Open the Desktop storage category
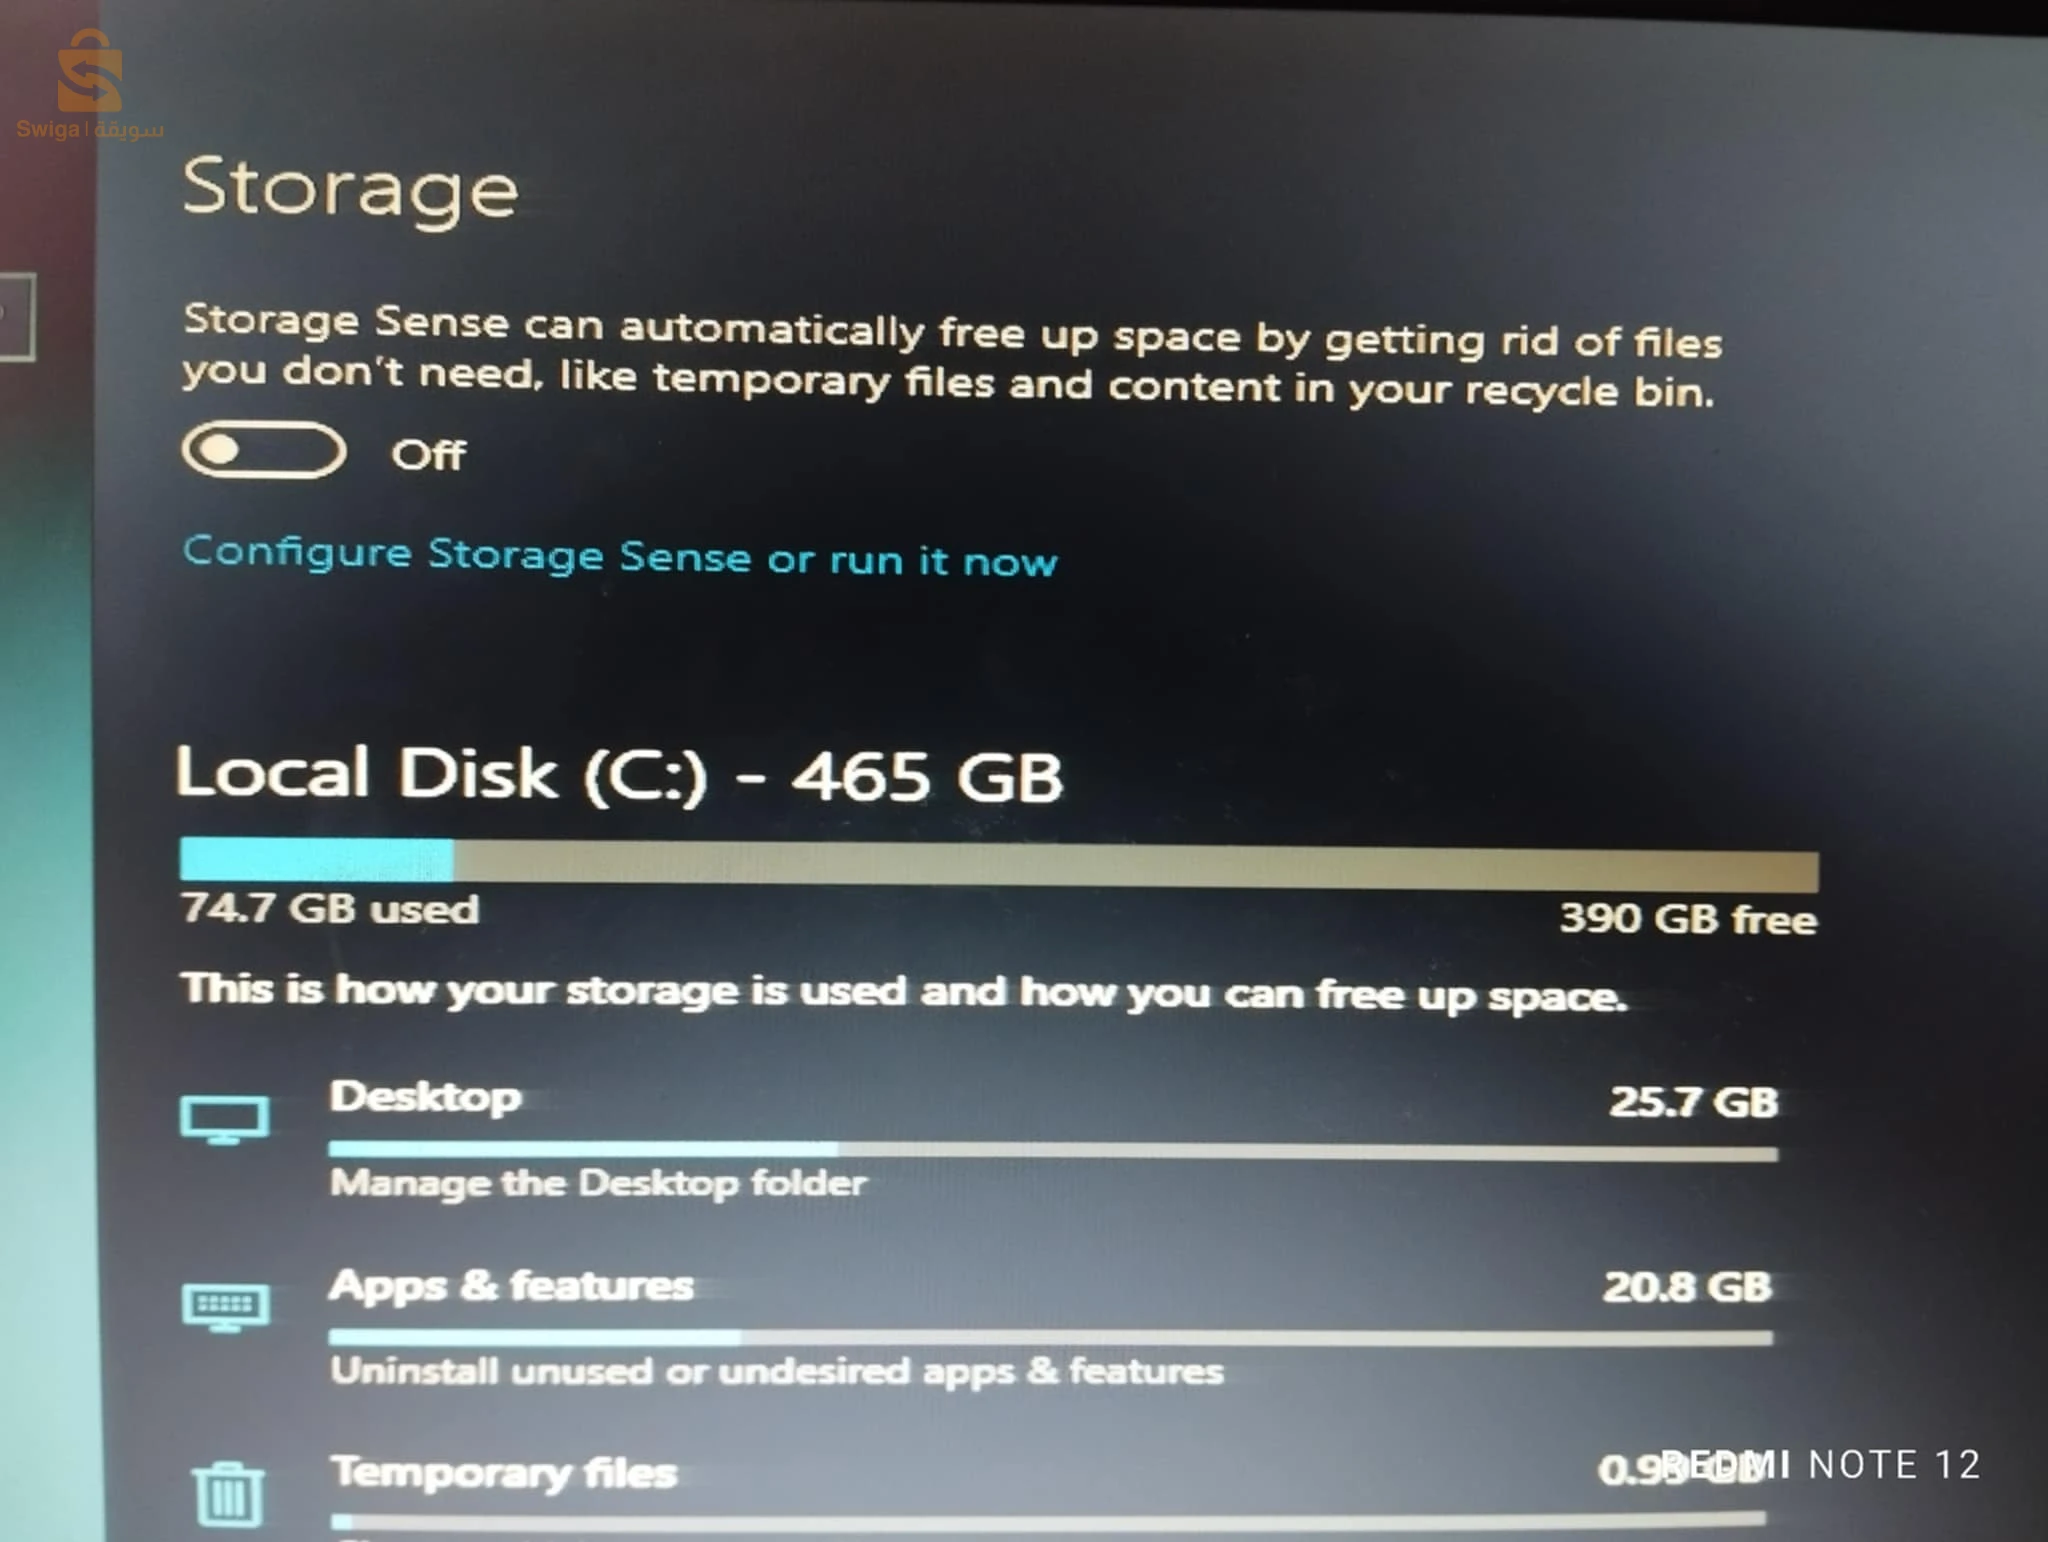2048x1542 pixels. pyautogui.click(x=1053, y=1138)
